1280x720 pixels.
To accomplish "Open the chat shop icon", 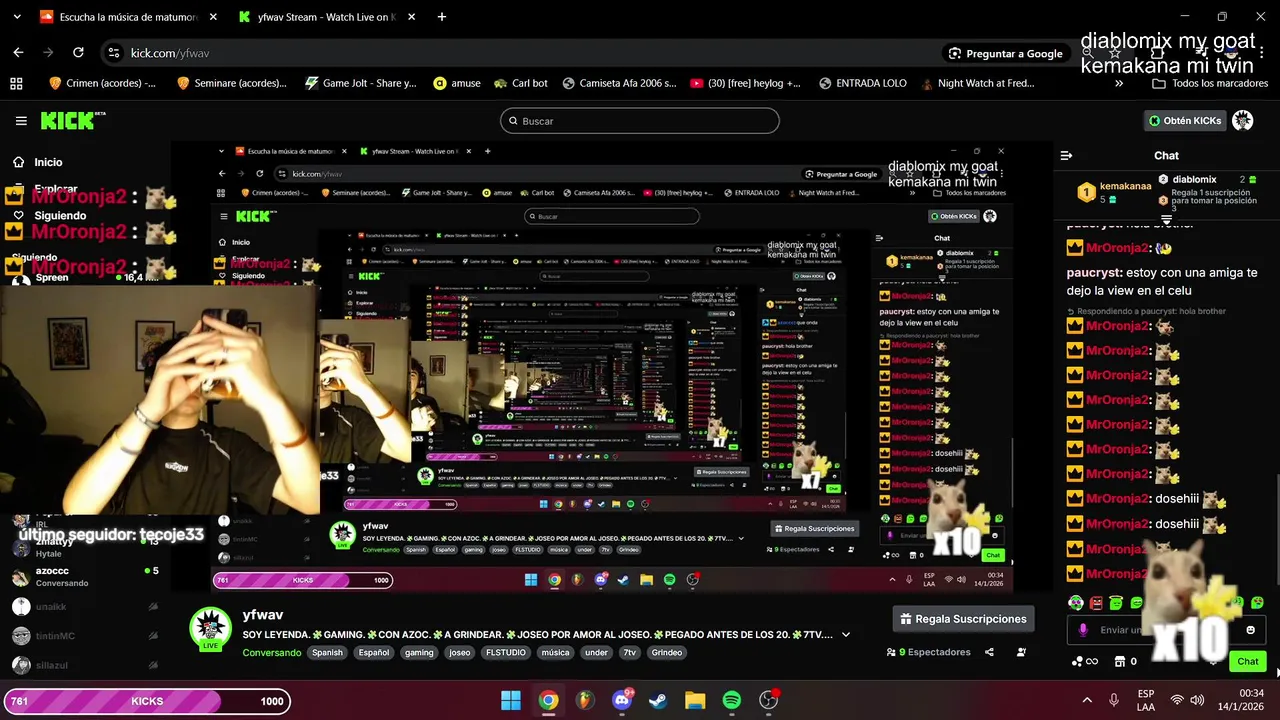I will (1119, 661).
